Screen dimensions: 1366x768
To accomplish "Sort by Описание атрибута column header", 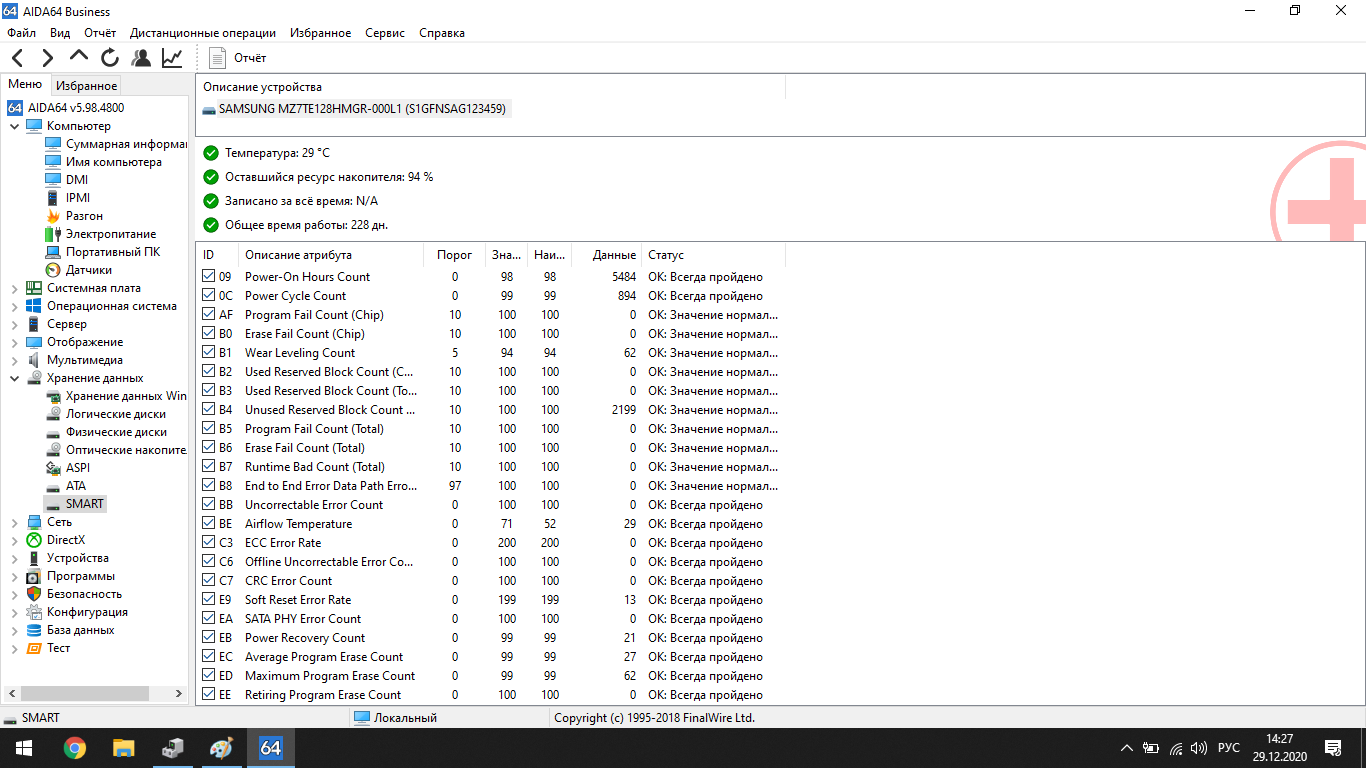I will (x=331, y=255).
